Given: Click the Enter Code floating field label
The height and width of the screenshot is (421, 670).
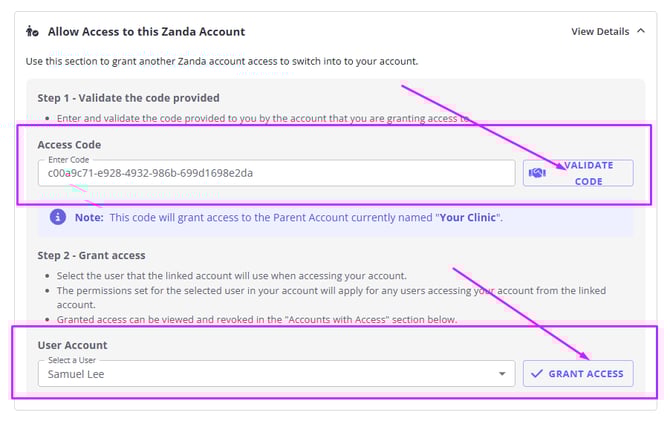Looking at the screenshot, I should [65, 160].
